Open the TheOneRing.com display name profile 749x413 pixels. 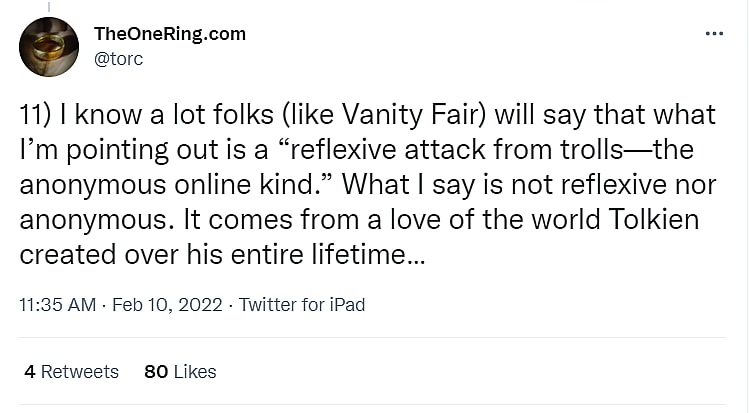tap(169, 34)
